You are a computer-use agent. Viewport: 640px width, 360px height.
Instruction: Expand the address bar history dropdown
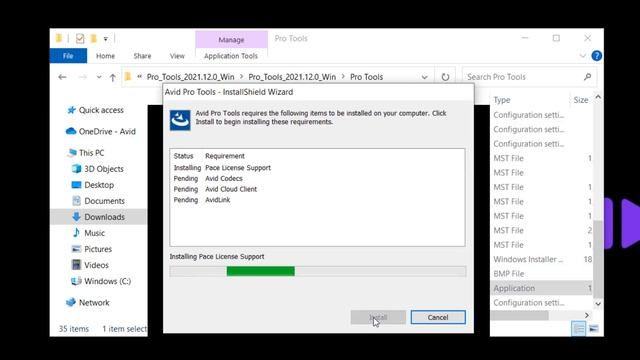click(424, 77)
